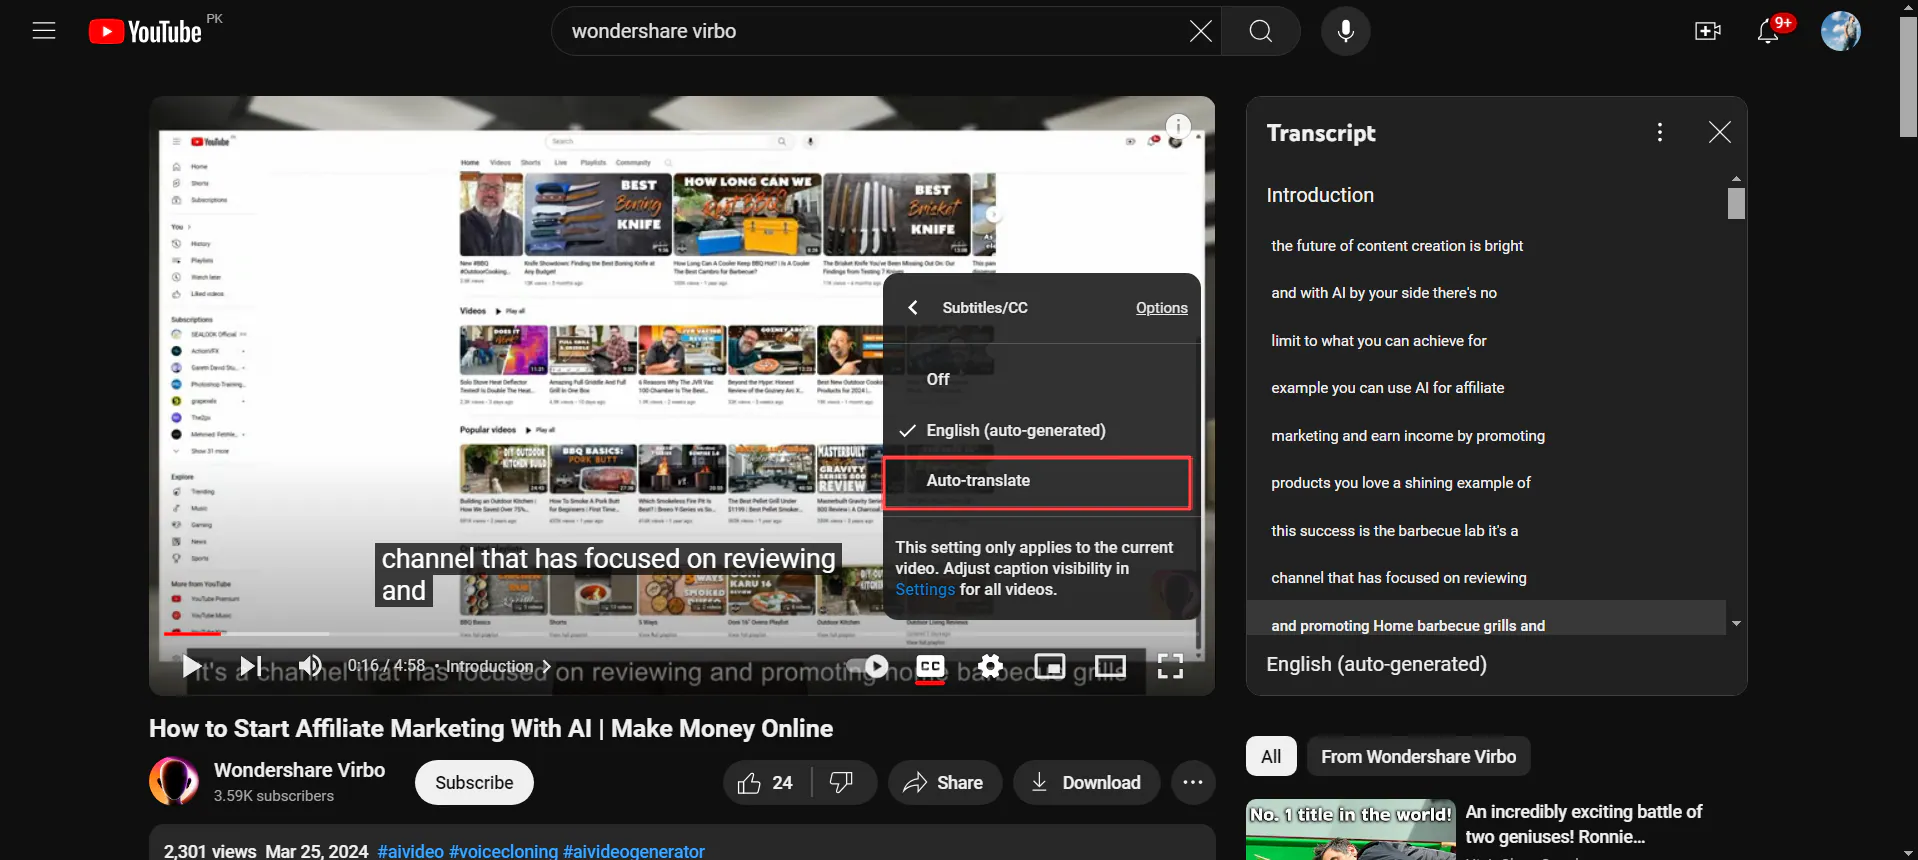Open #aivideo hashtag
Screen dimensions: 1918x860
pyautogui.click(x=410, y=851)
